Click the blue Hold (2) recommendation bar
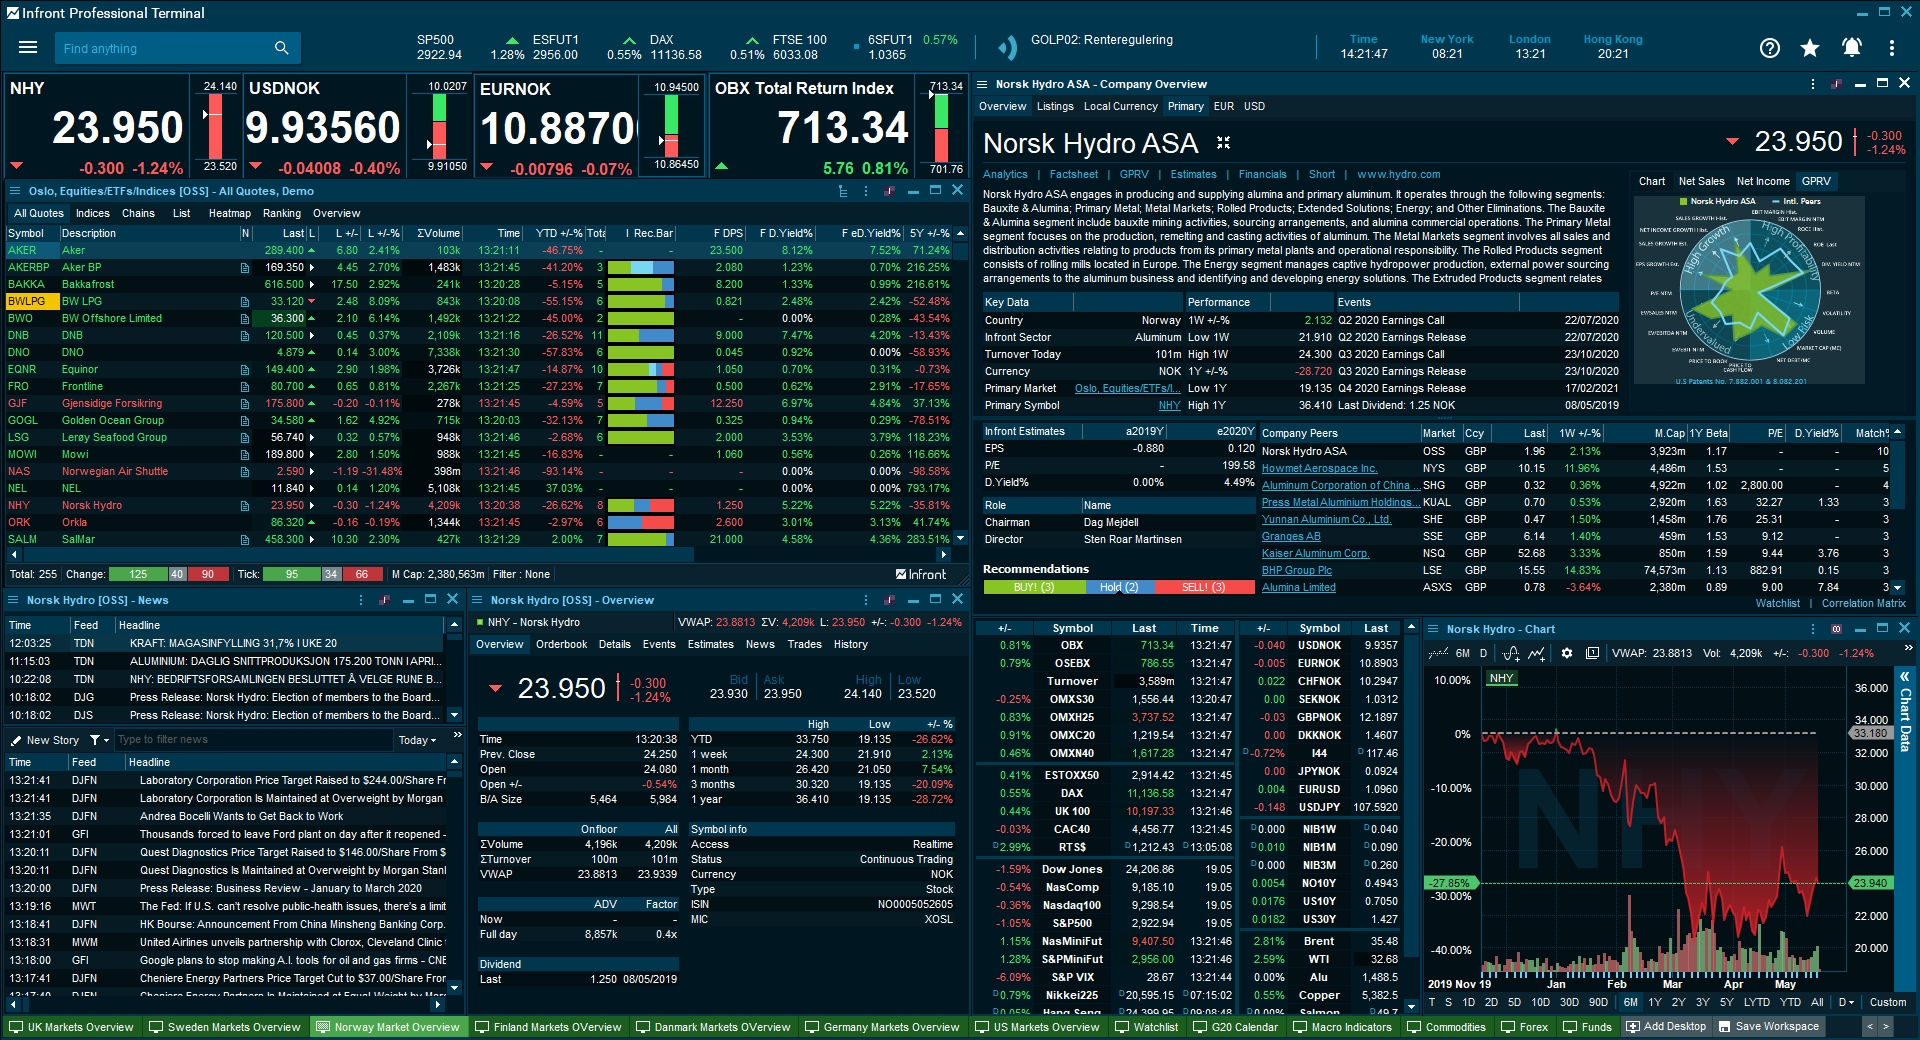This screenshot has width=1920, height=1040. coord(1119,587)
